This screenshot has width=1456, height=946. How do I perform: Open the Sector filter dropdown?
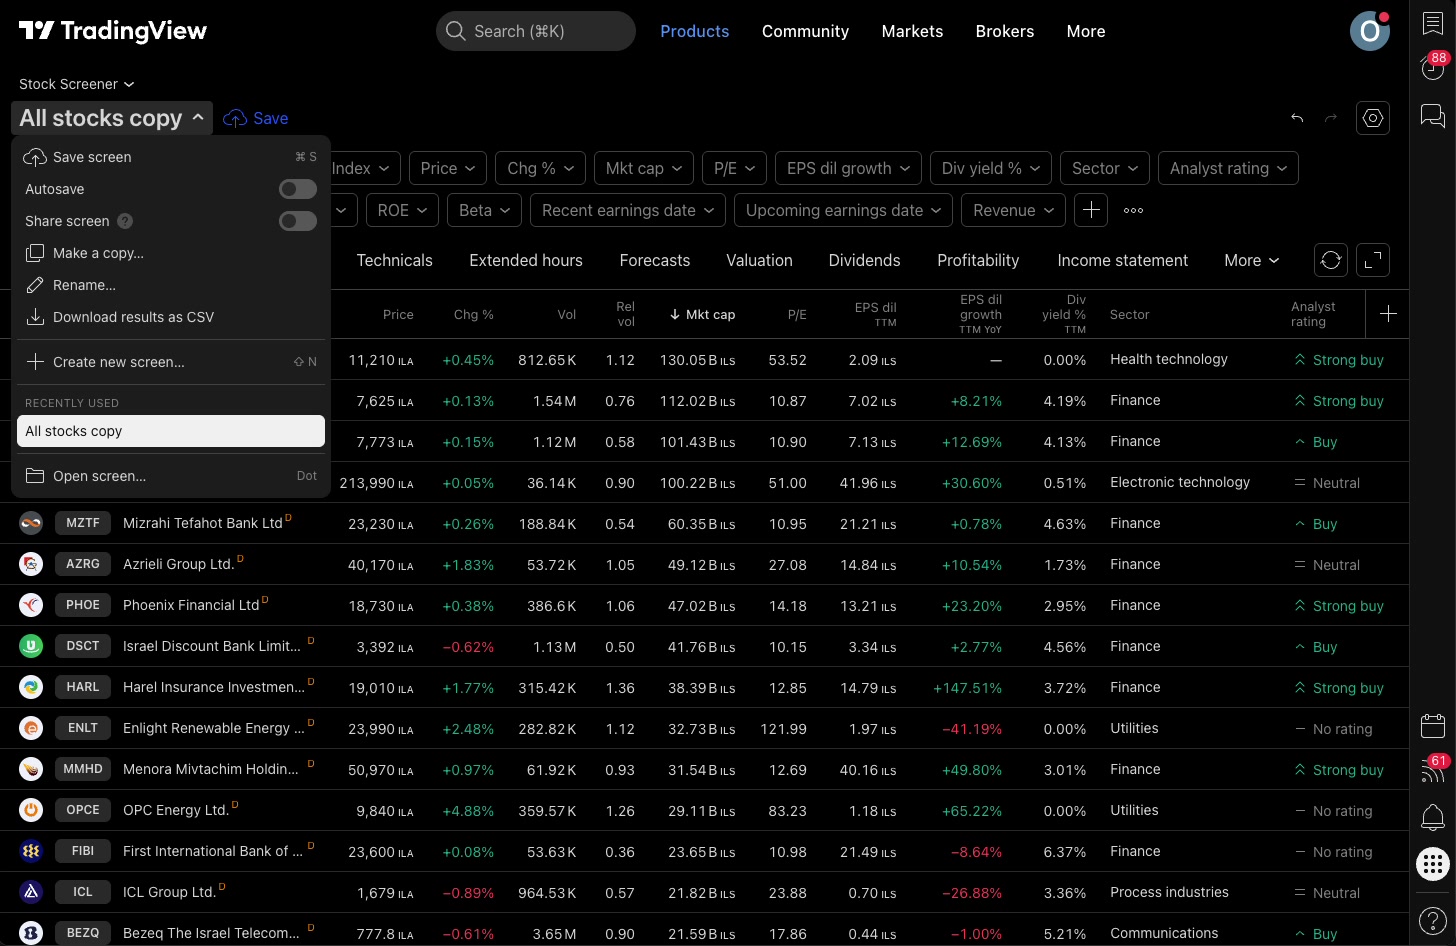1105,168
